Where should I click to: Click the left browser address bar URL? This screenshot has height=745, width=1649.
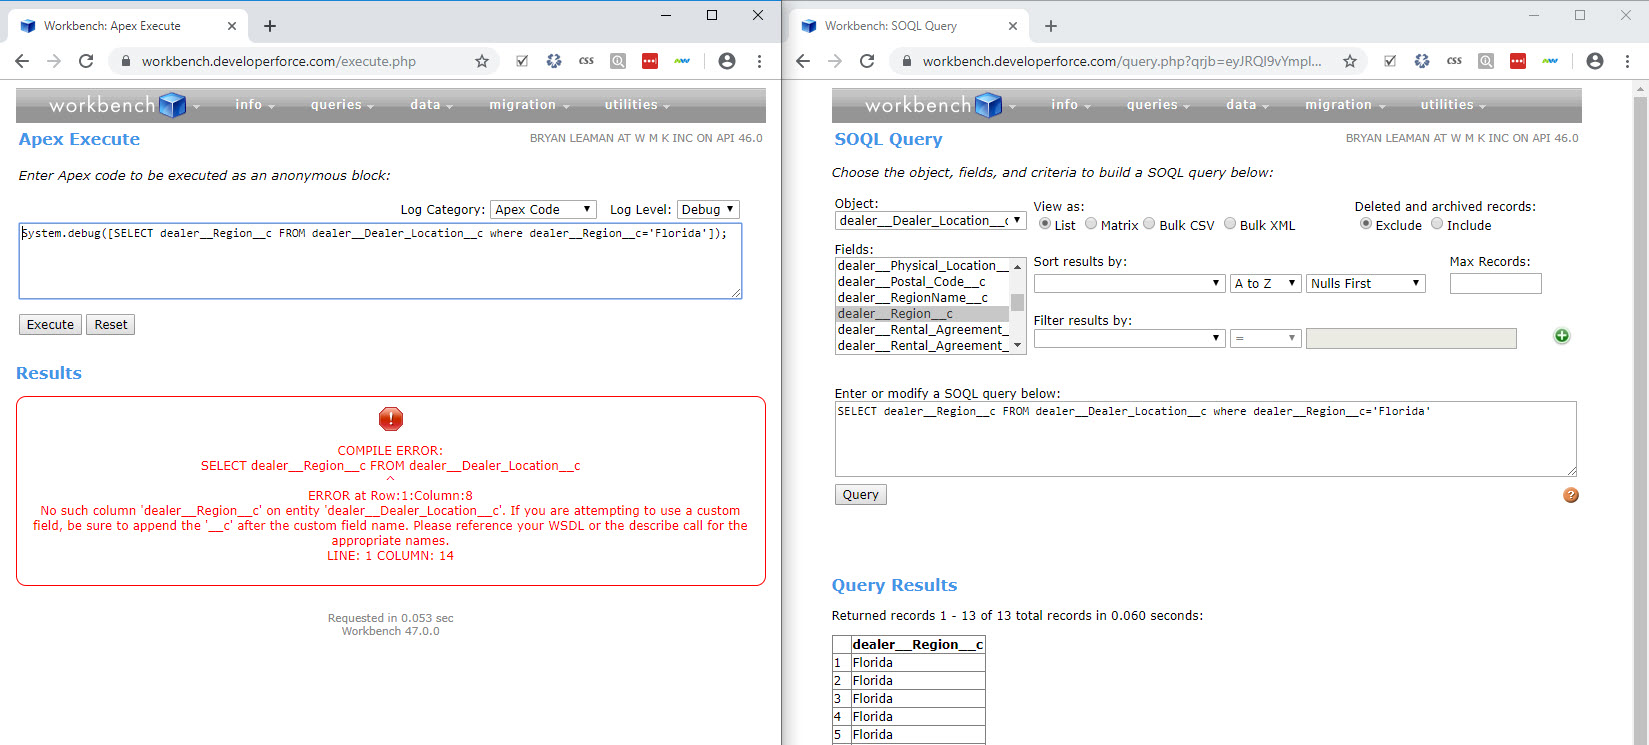(x=279, y=61)
